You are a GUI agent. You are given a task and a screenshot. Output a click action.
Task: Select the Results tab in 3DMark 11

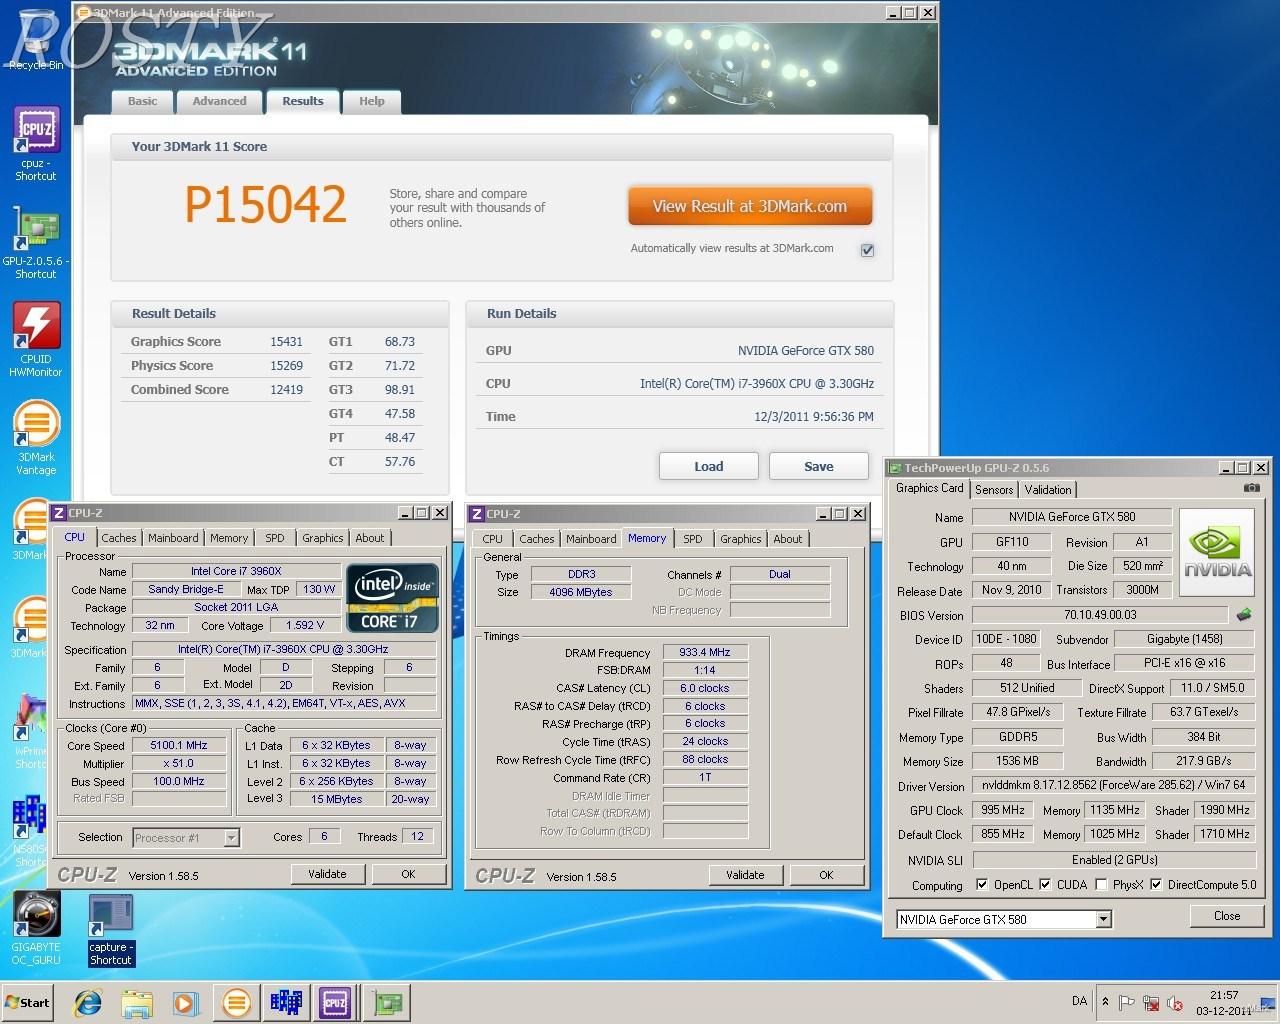tap(303, 101)
